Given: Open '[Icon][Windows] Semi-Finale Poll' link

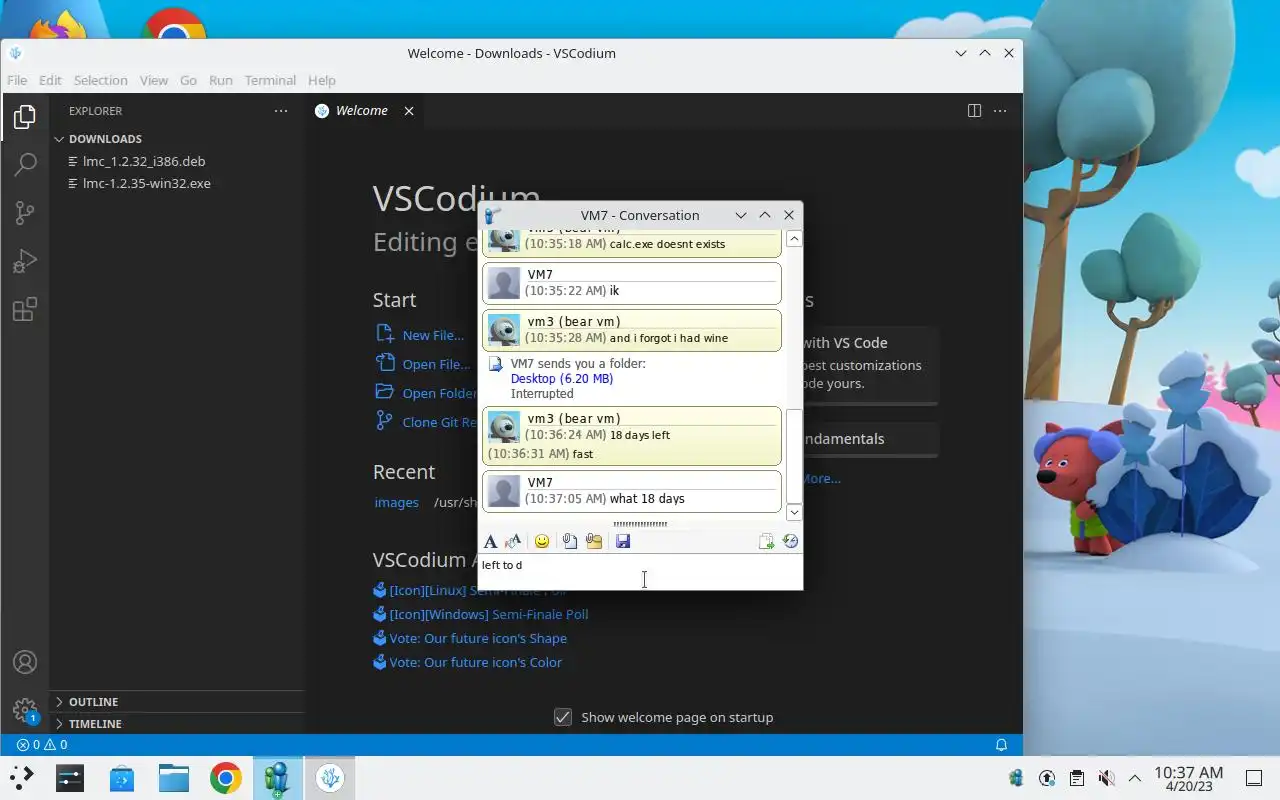Looking at the screenshot, I should click(489, 614).
